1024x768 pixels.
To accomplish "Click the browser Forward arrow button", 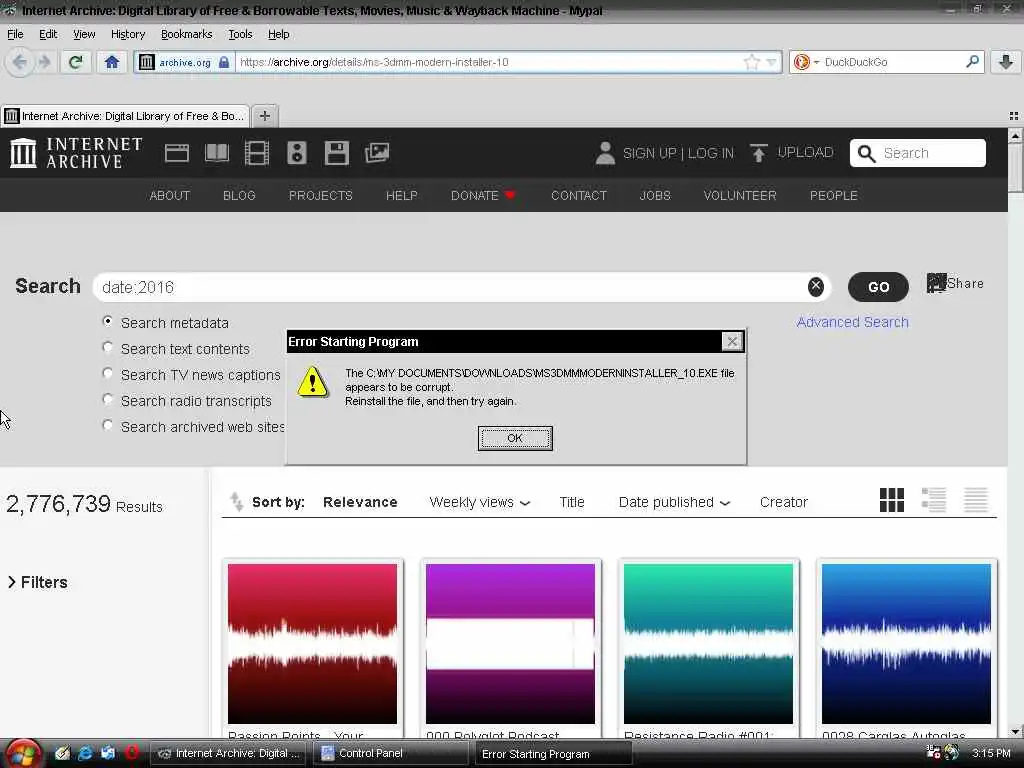I will tap(44, 62).
